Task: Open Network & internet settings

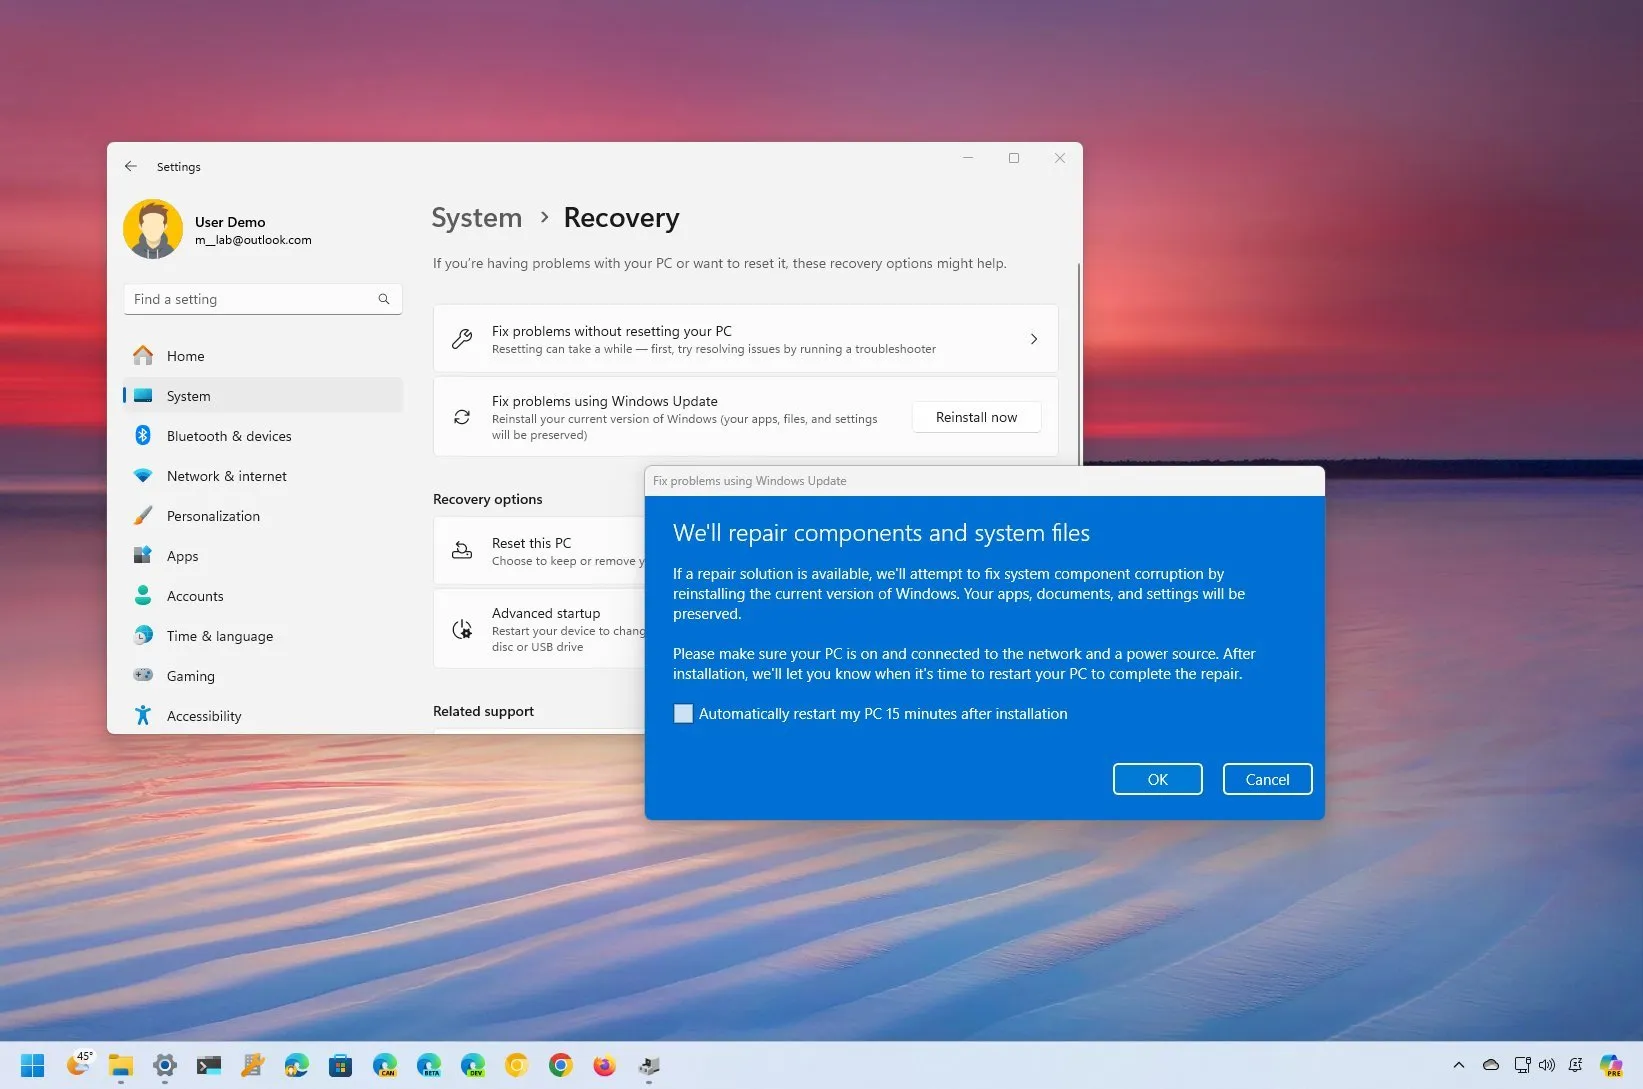Action: [263, 476]
